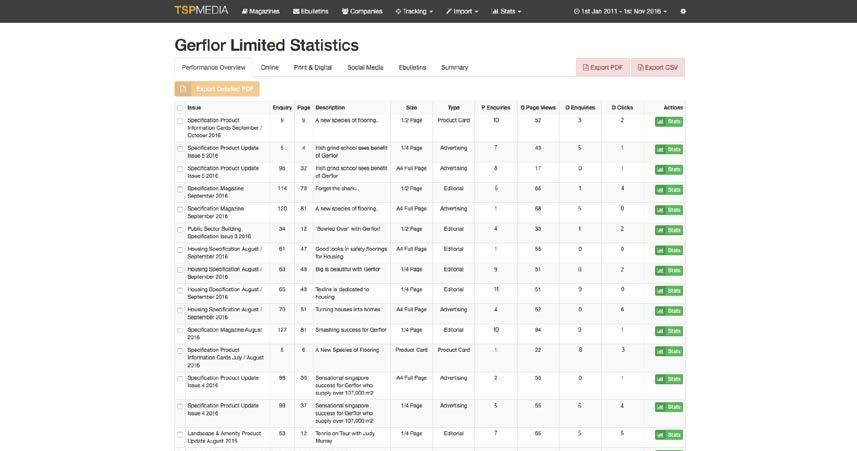Check the Product Information Cards July / August row

(x=180, y=350)
